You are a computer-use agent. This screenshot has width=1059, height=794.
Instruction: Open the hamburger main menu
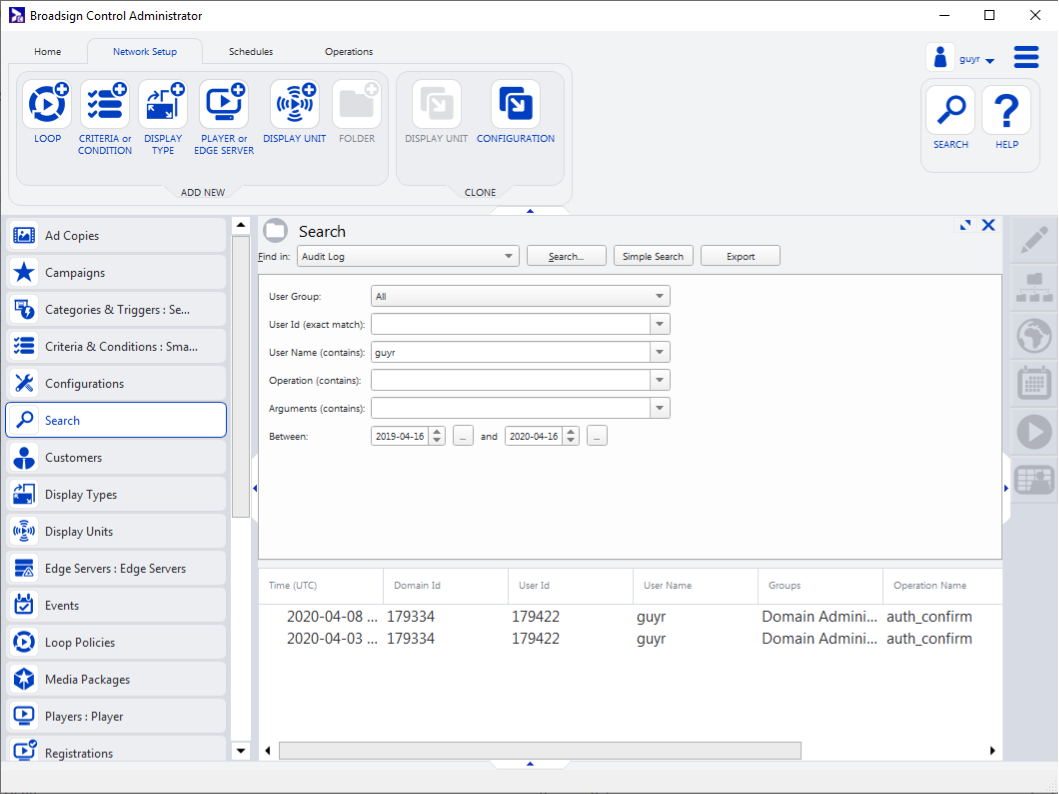(1026, 57)
